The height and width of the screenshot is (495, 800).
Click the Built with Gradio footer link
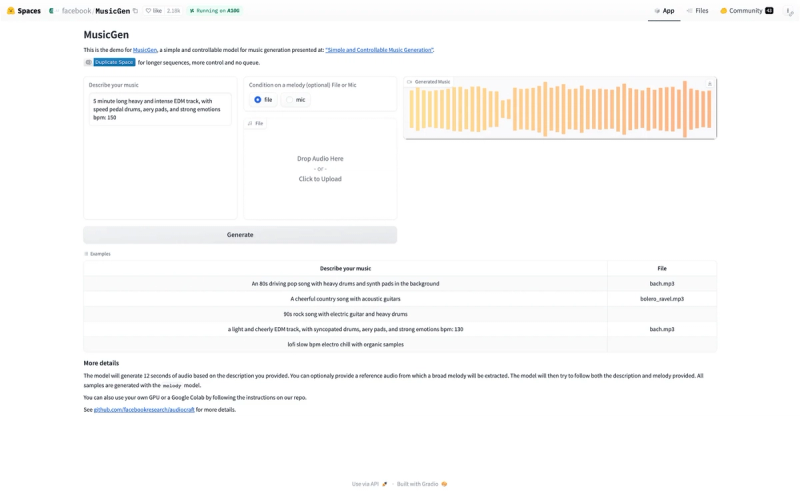422,484
